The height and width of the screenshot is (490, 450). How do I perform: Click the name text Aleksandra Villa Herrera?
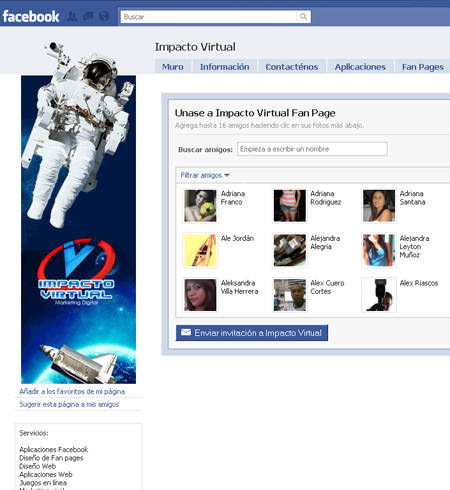pos(239,287)
